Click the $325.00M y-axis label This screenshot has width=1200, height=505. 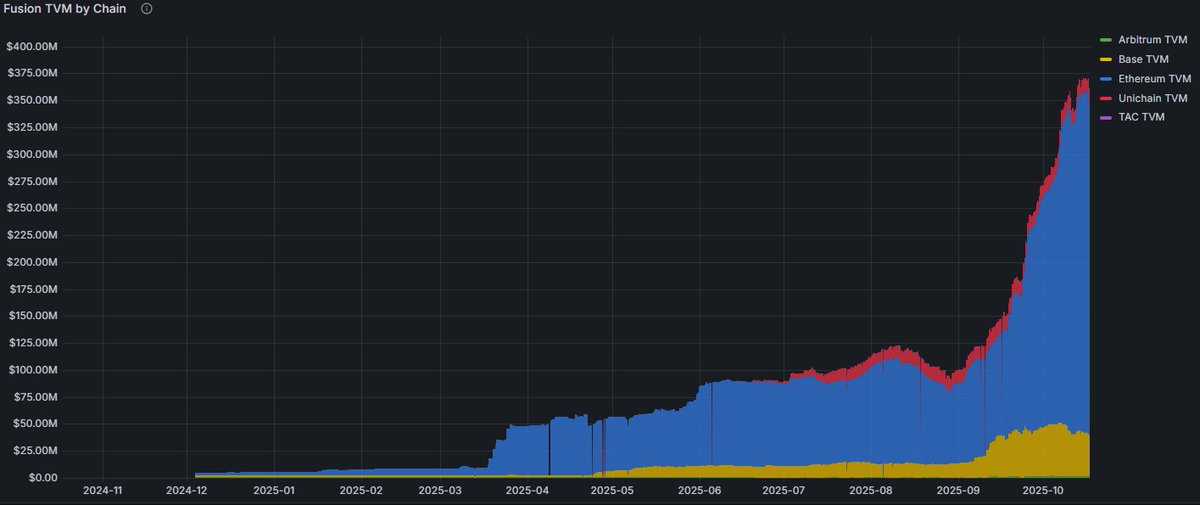[x=32, y=128]
